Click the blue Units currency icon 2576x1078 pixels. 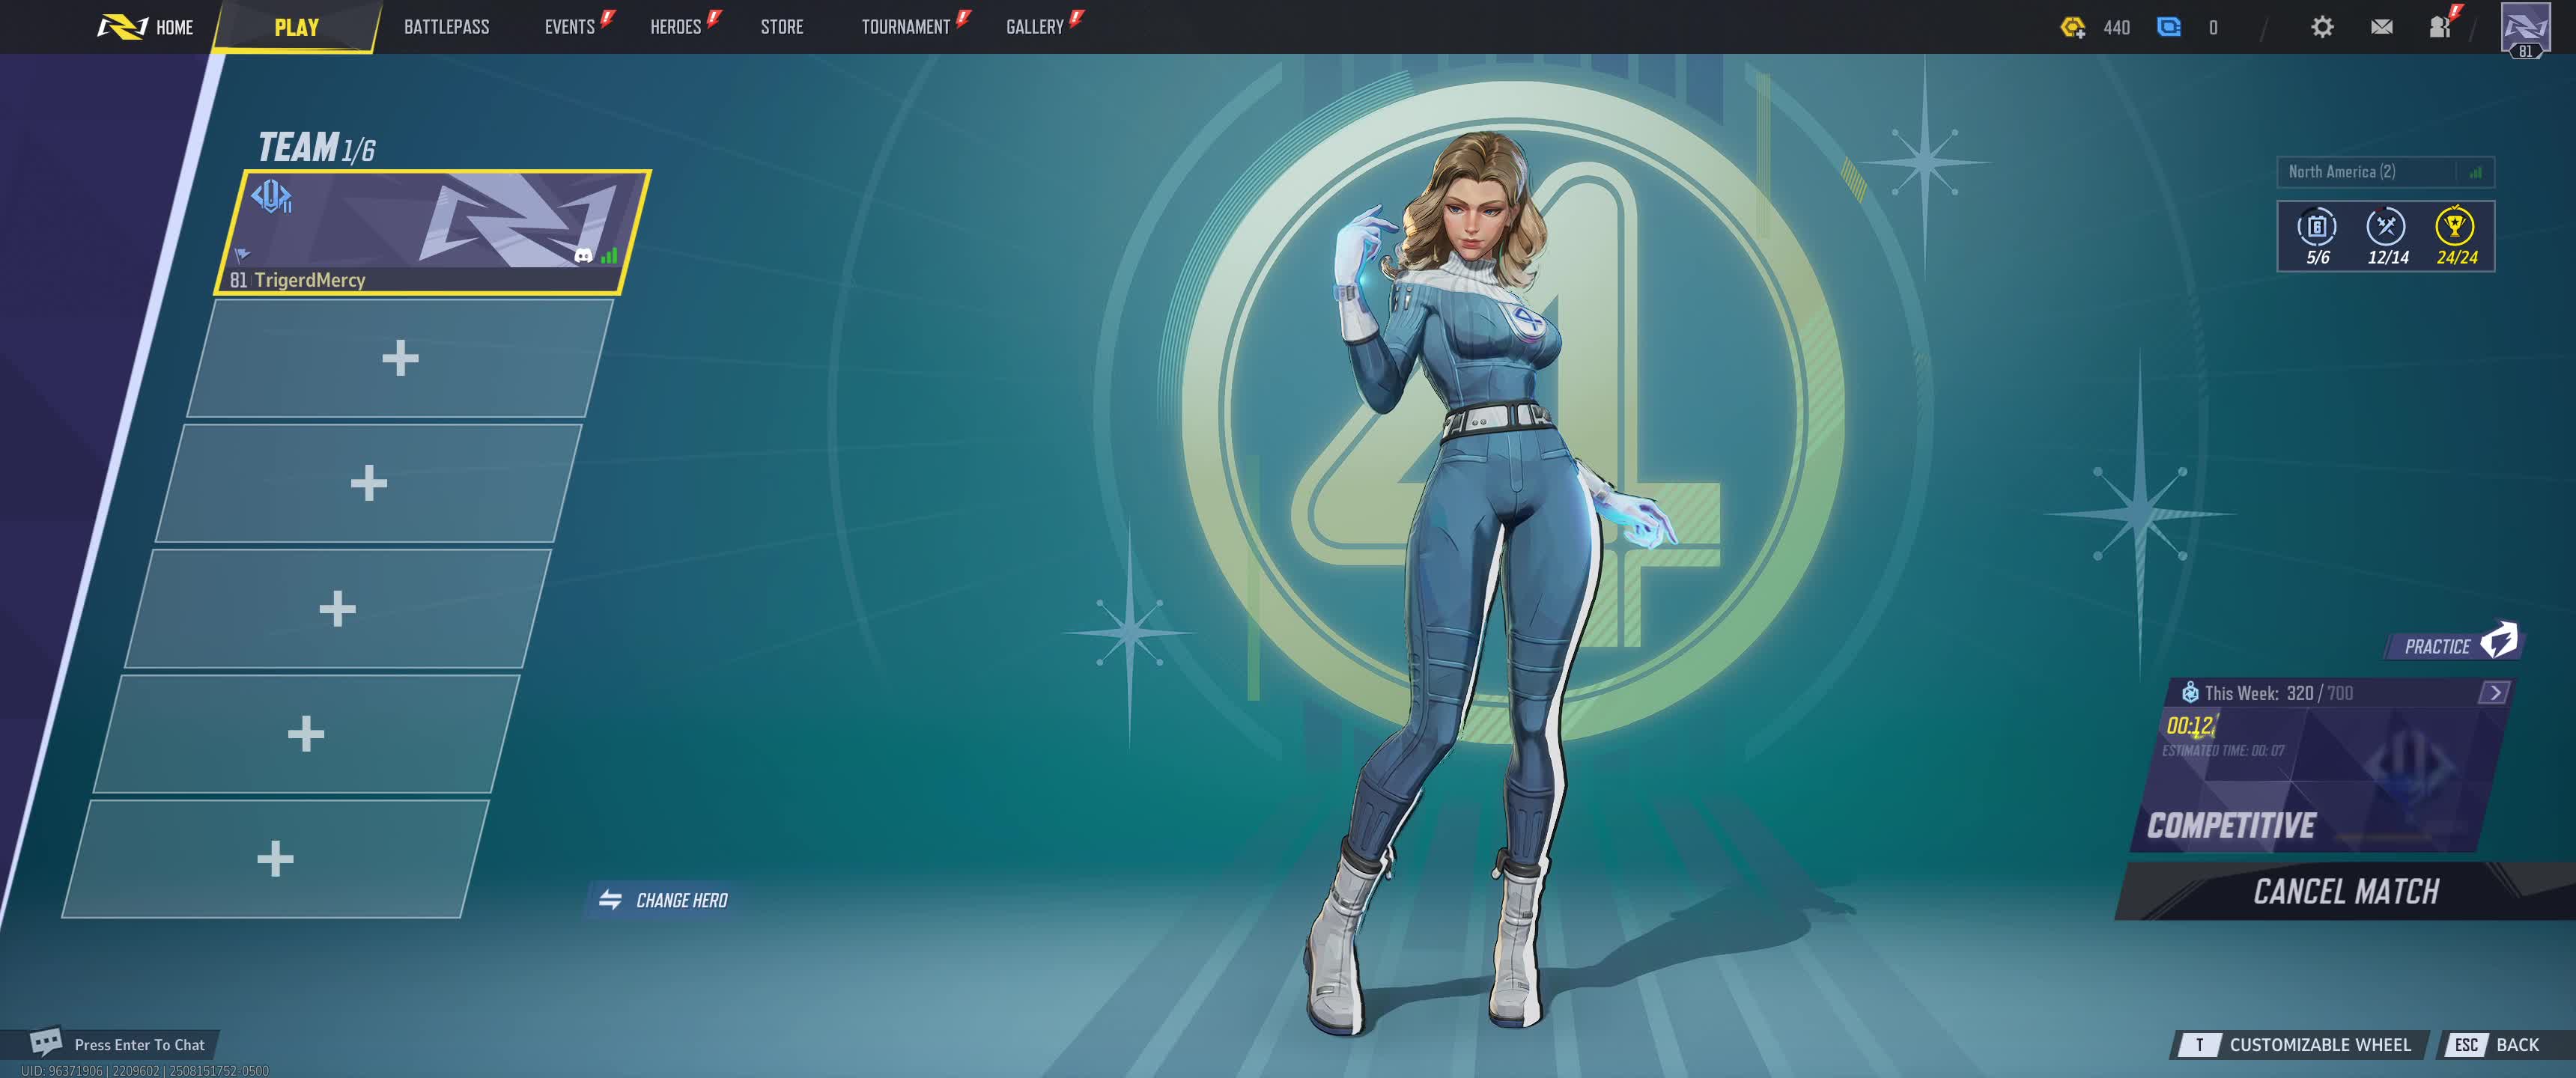[x=2168, y=27]
